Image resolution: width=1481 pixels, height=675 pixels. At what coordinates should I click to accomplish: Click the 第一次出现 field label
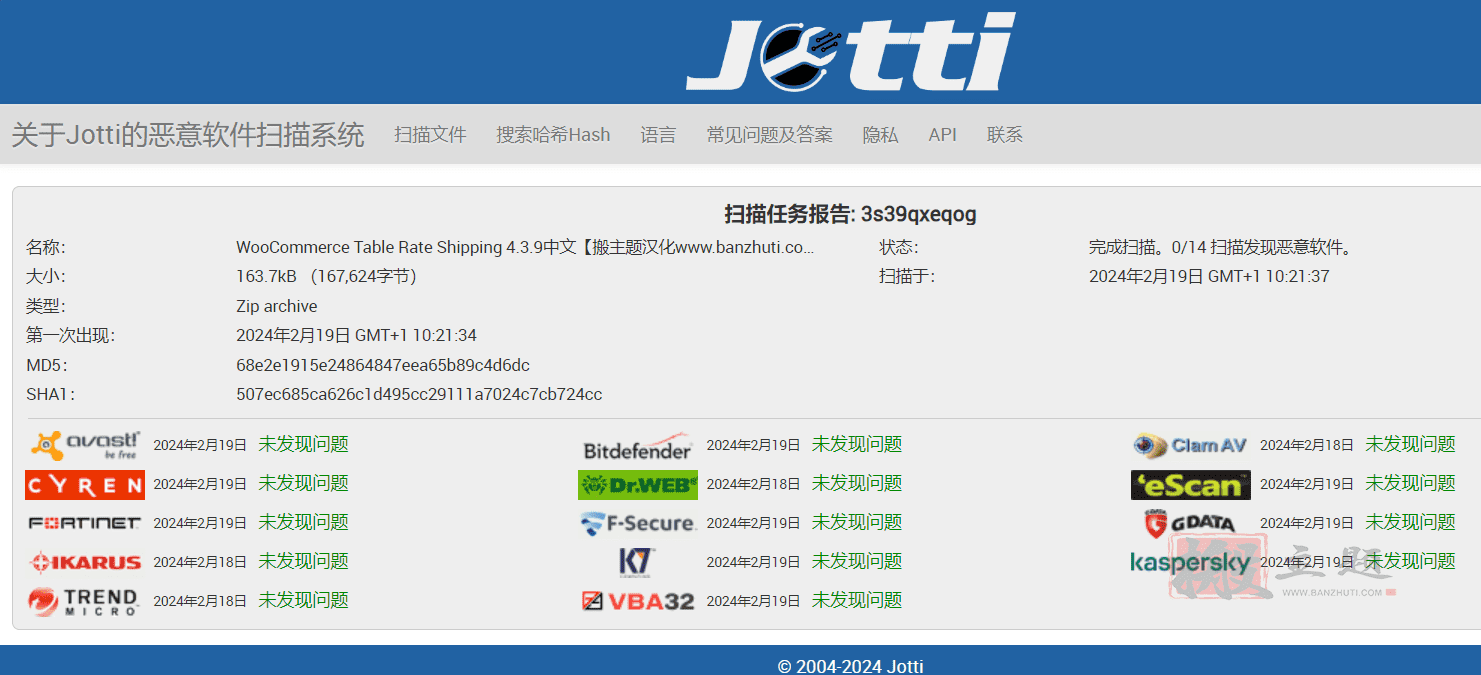[70, 335]
